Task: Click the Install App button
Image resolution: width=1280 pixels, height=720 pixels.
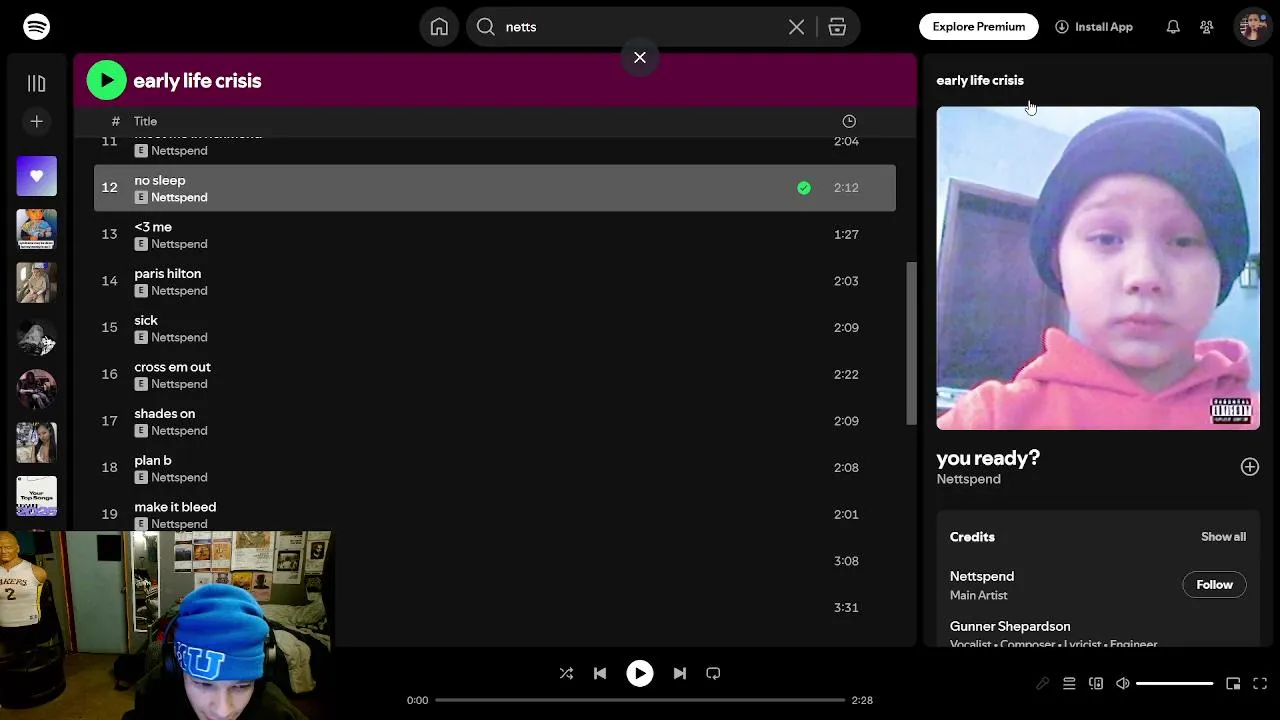Action: [1094, 27]
